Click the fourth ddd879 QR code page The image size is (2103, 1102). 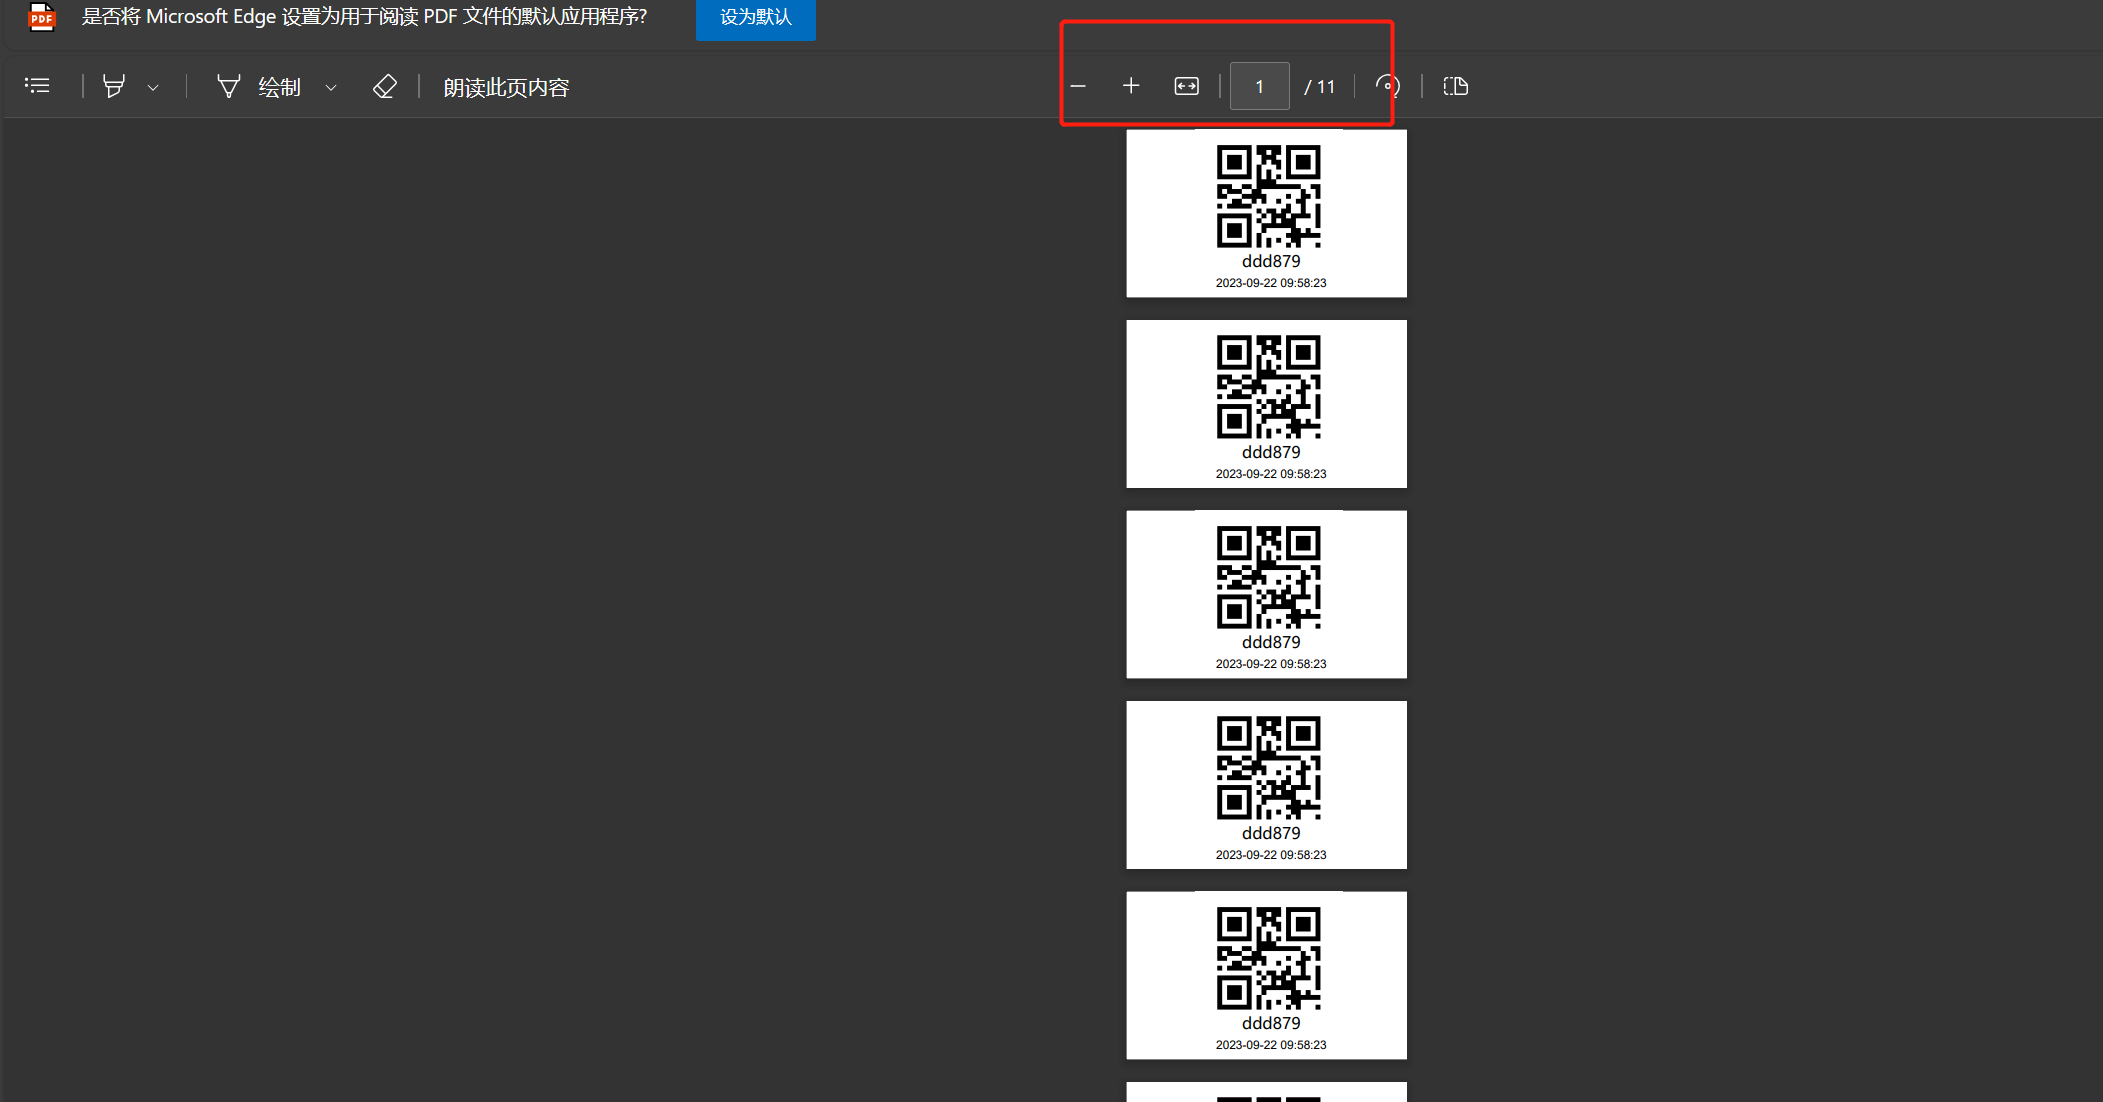tap(1266, 785)
